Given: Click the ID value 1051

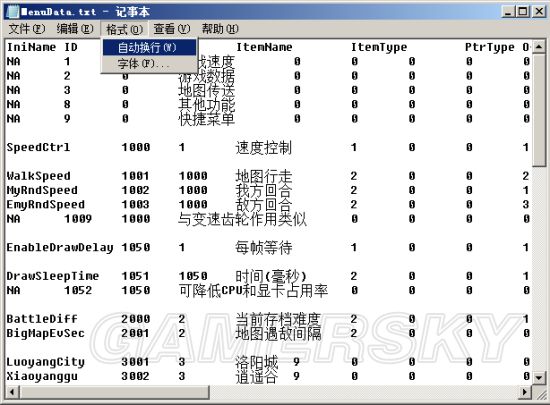Looking at the screenshot, I should (136, 276).
